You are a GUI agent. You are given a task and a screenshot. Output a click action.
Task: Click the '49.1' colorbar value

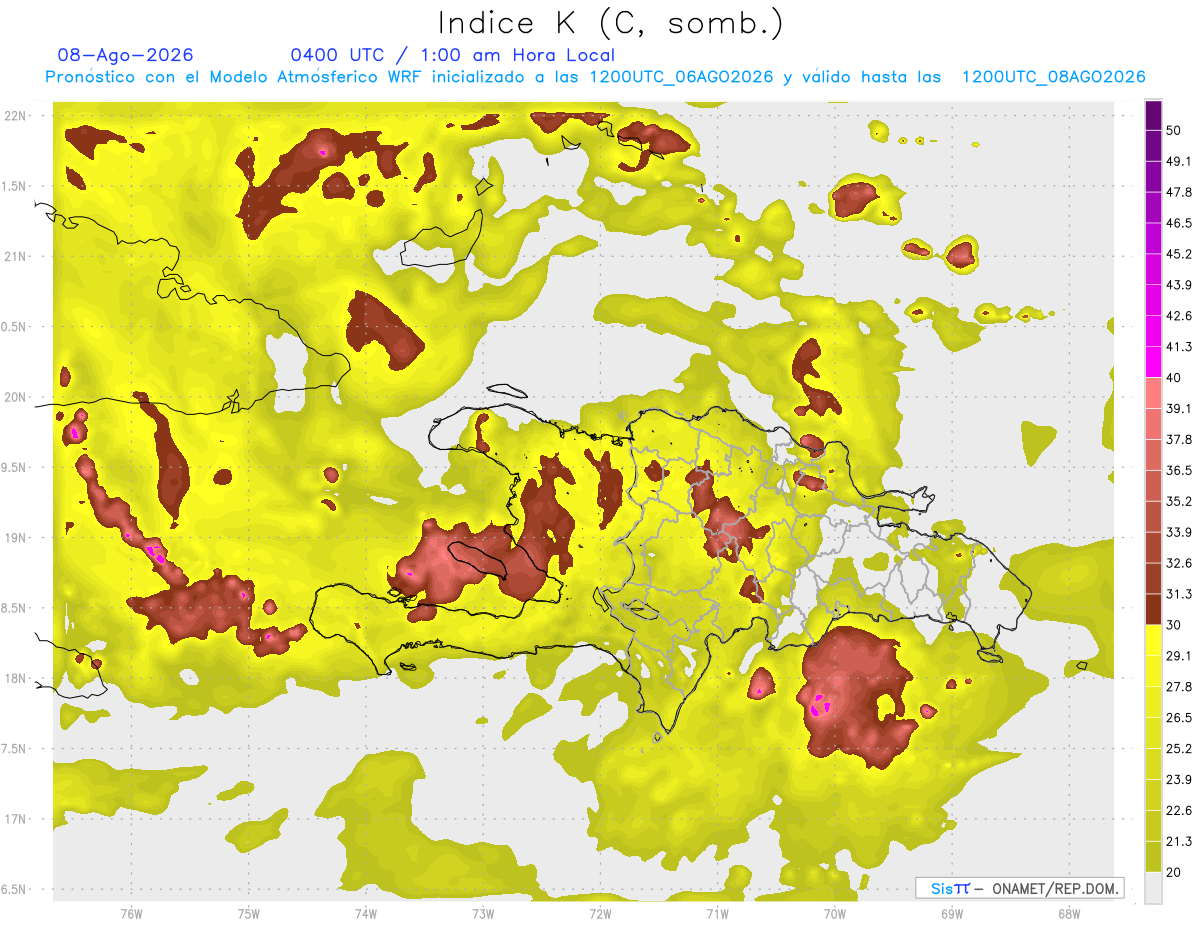1180,161
